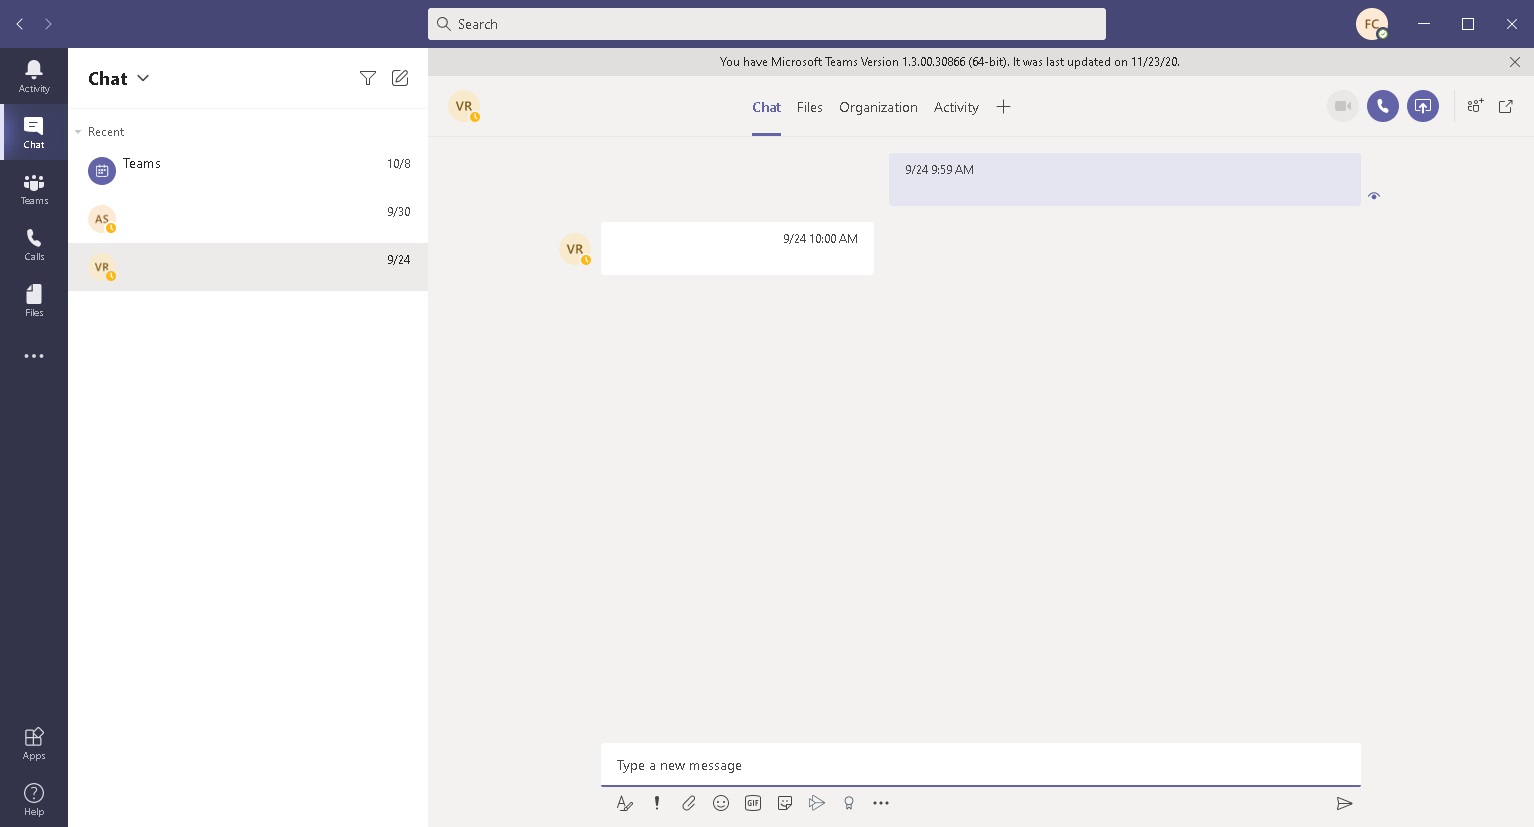Image resolution: width=1534 pixels, height=827 pixels.
Task: Open Help in sidebar
Action: click(34, 799)
